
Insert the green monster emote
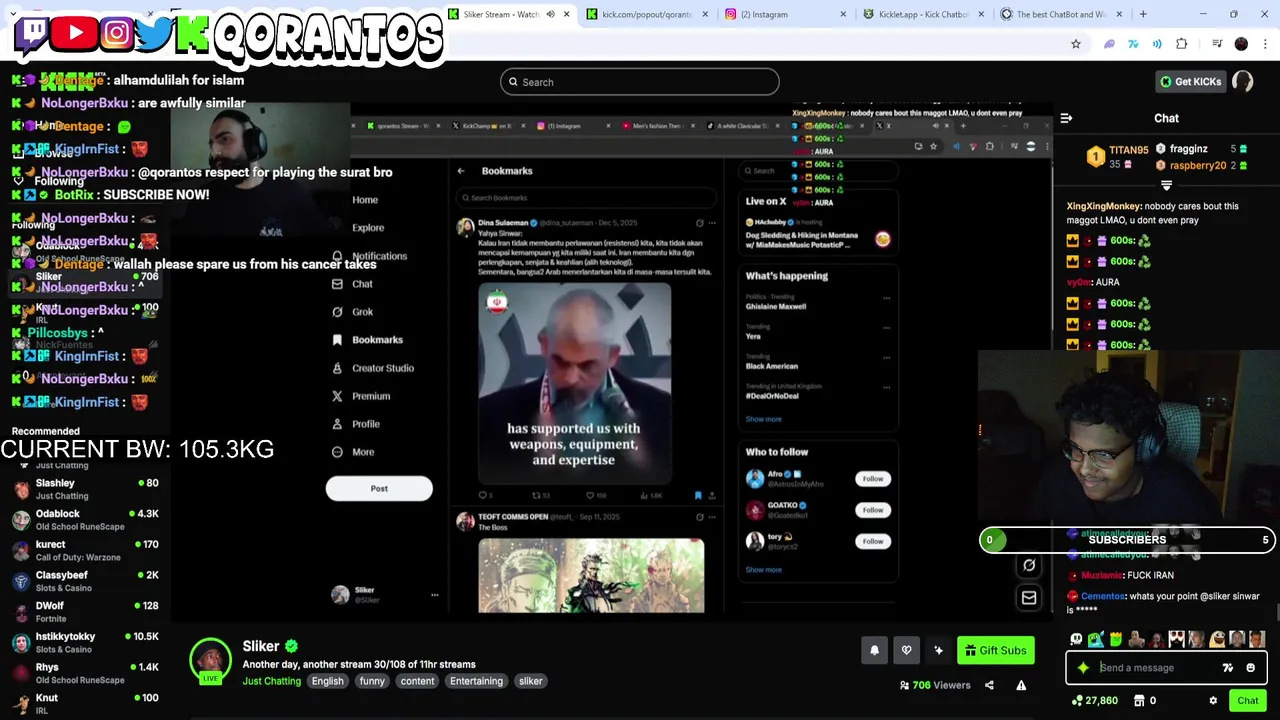click(1096, 640)
